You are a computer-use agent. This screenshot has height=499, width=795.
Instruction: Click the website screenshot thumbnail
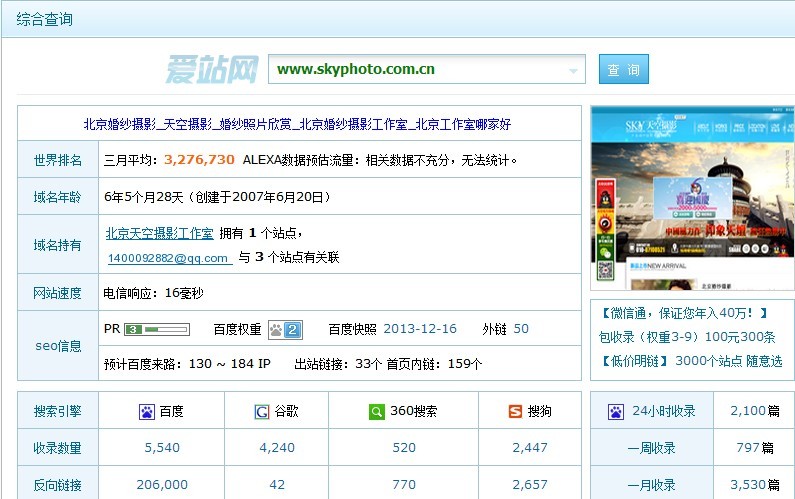693,198
